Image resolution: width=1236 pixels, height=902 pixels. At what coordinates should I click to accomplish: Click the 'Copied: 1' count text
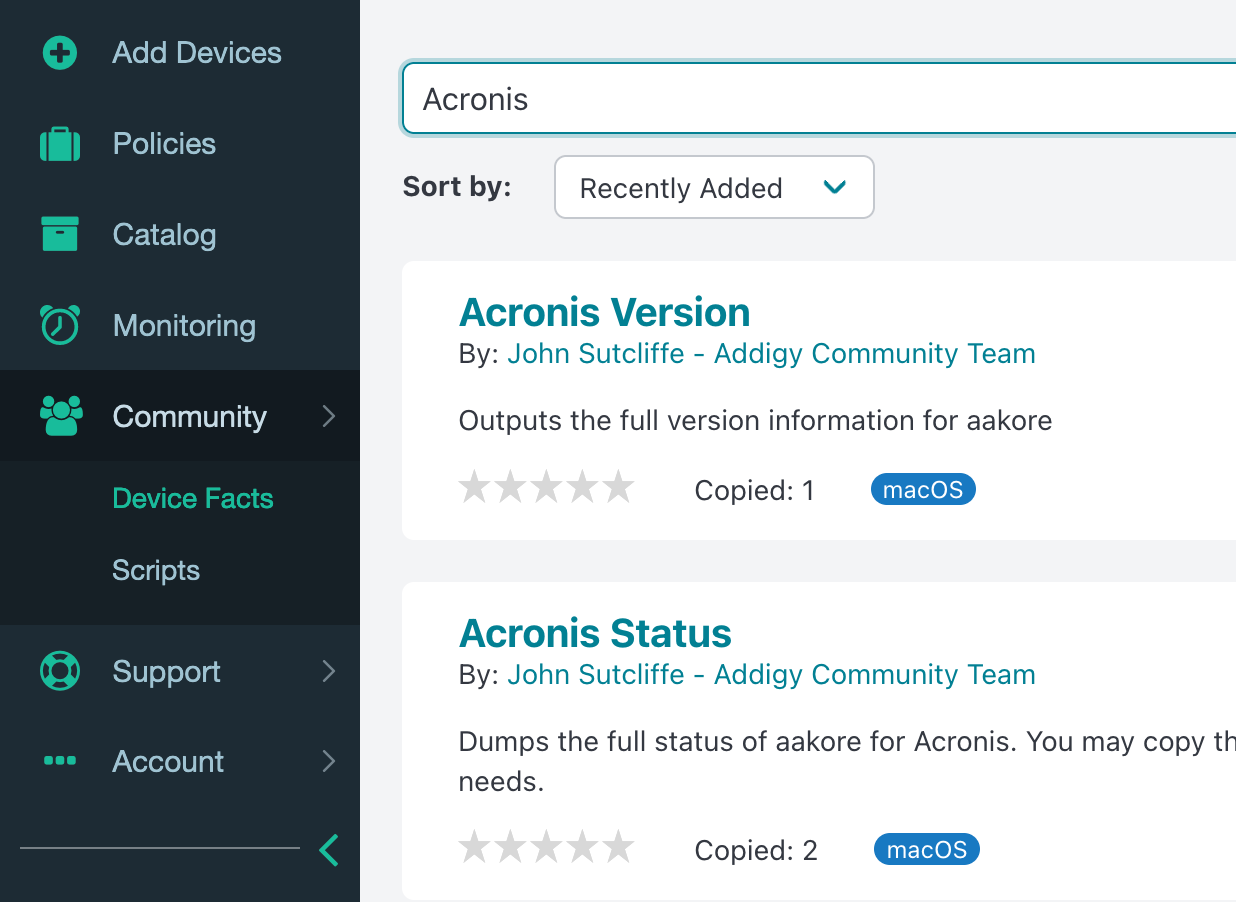[x=755, y=490]
